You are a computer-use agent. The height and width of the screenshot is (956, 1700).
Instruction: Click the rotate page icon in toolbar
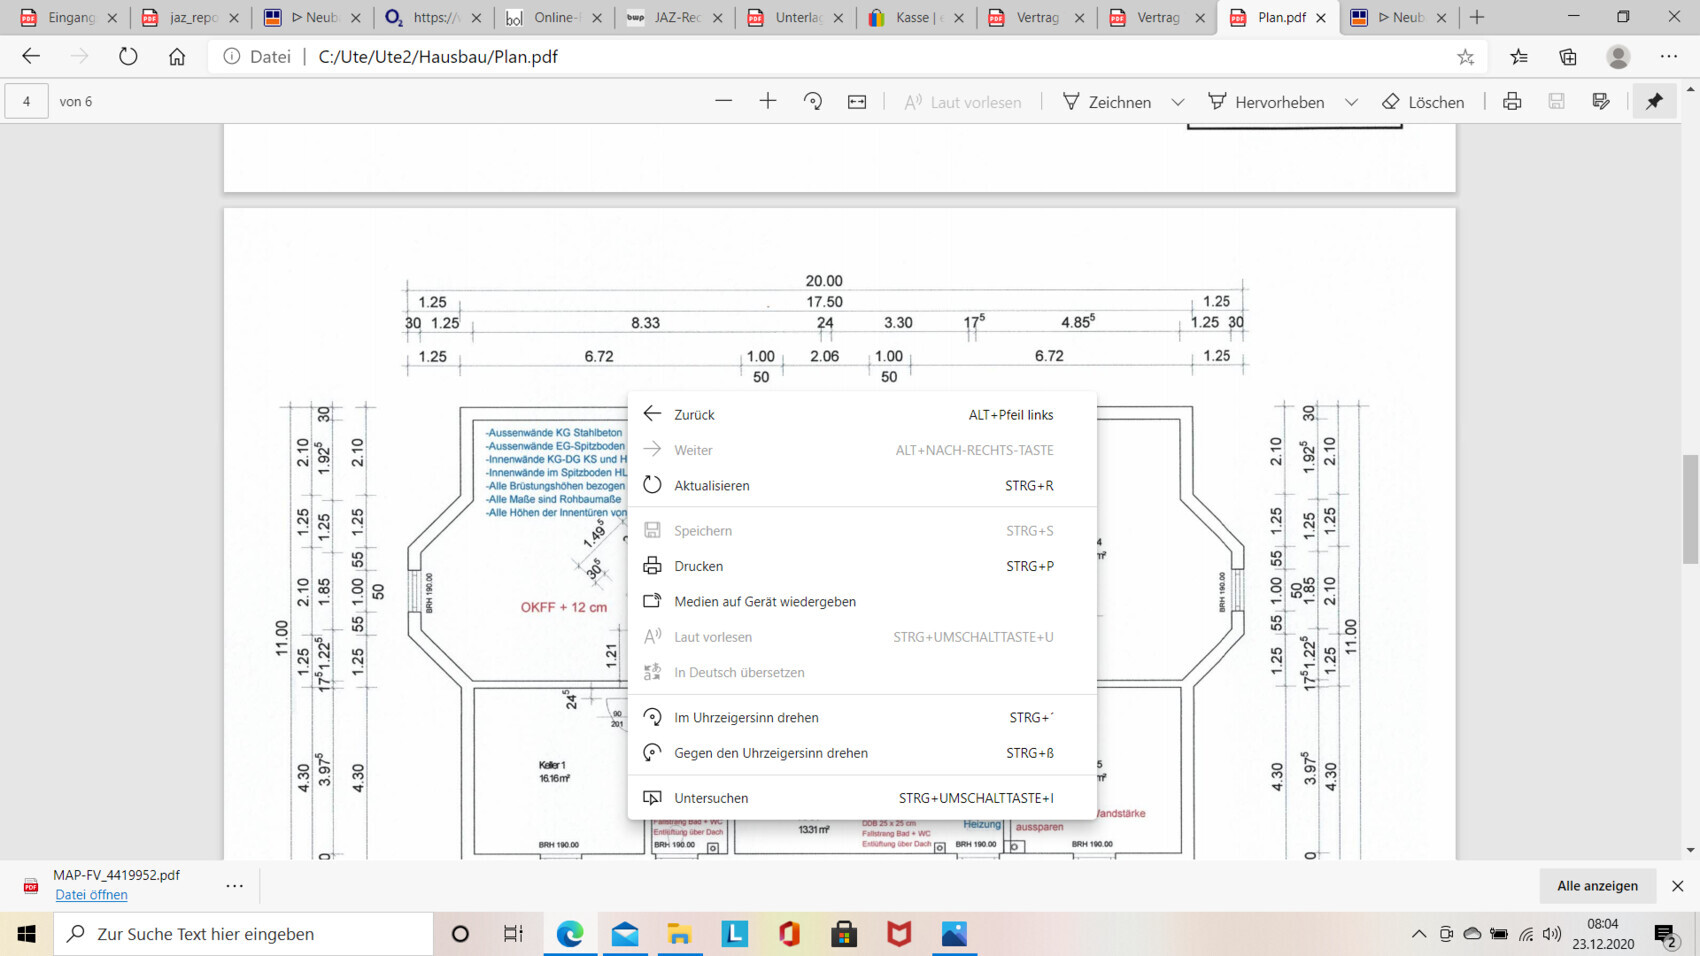coord(813,101)
